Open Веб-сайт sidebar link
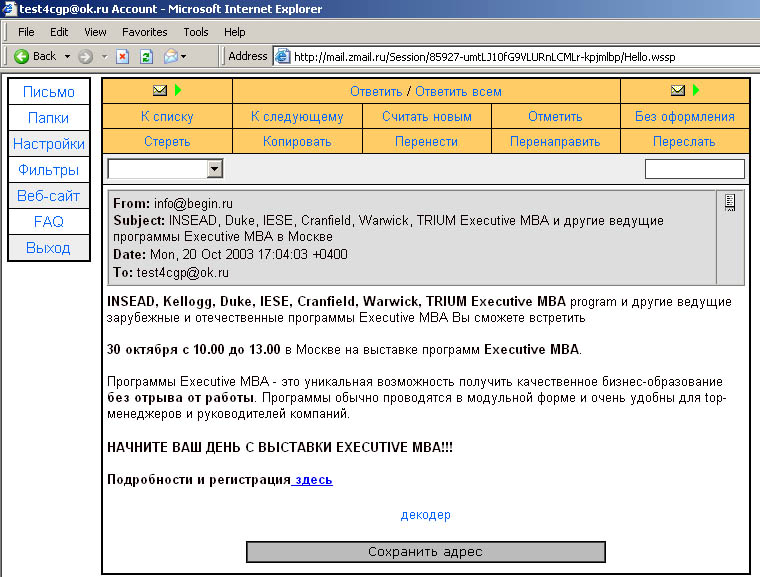This screenshot has height=577, width=760. point(49,196)
